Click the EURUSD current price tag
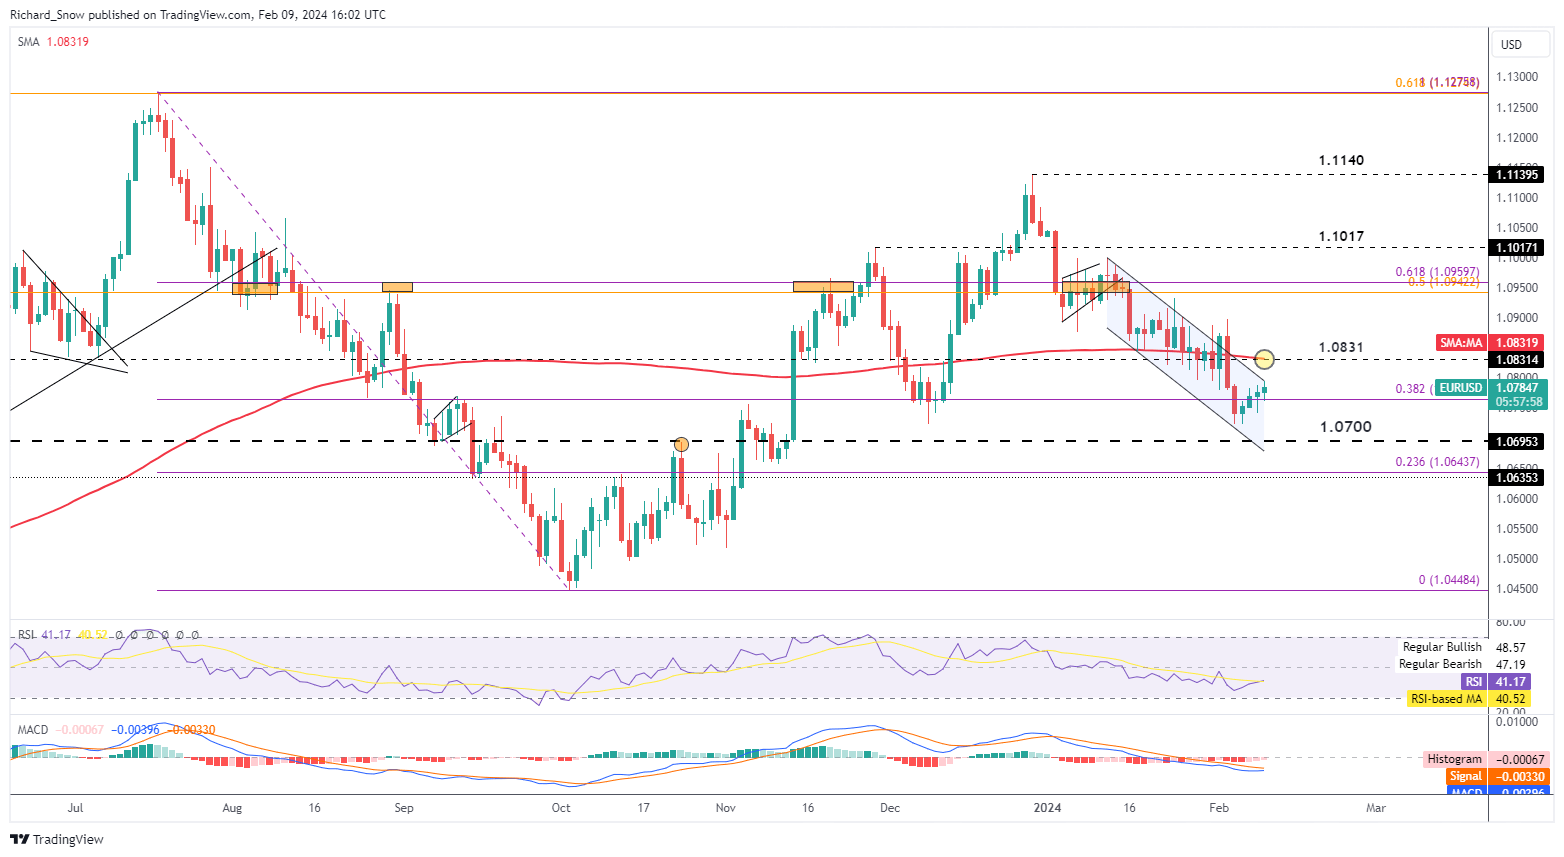 [1490, 388]
